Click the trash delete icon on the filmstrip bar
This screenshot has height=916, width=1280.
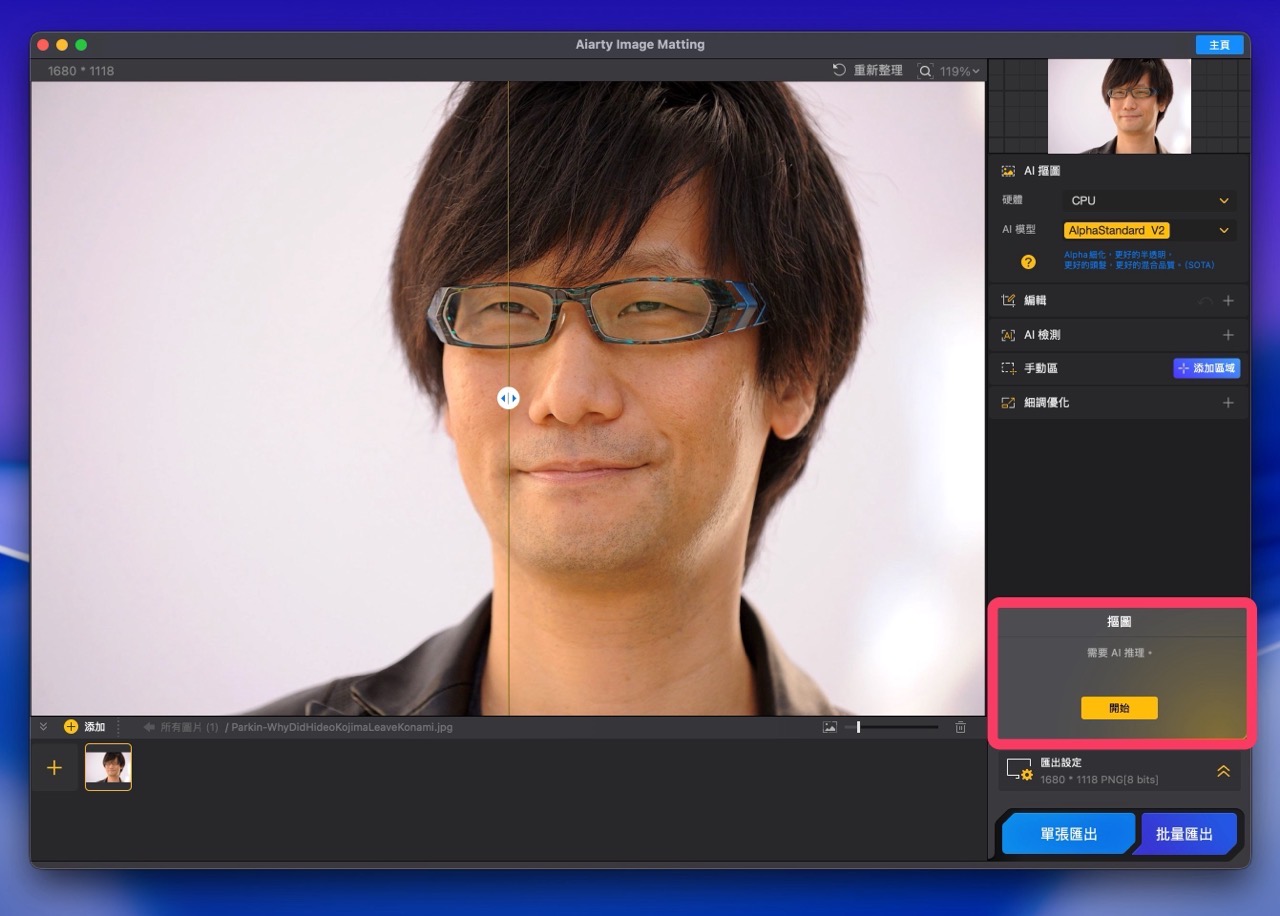pyautogui.click(x=960, y=727)
